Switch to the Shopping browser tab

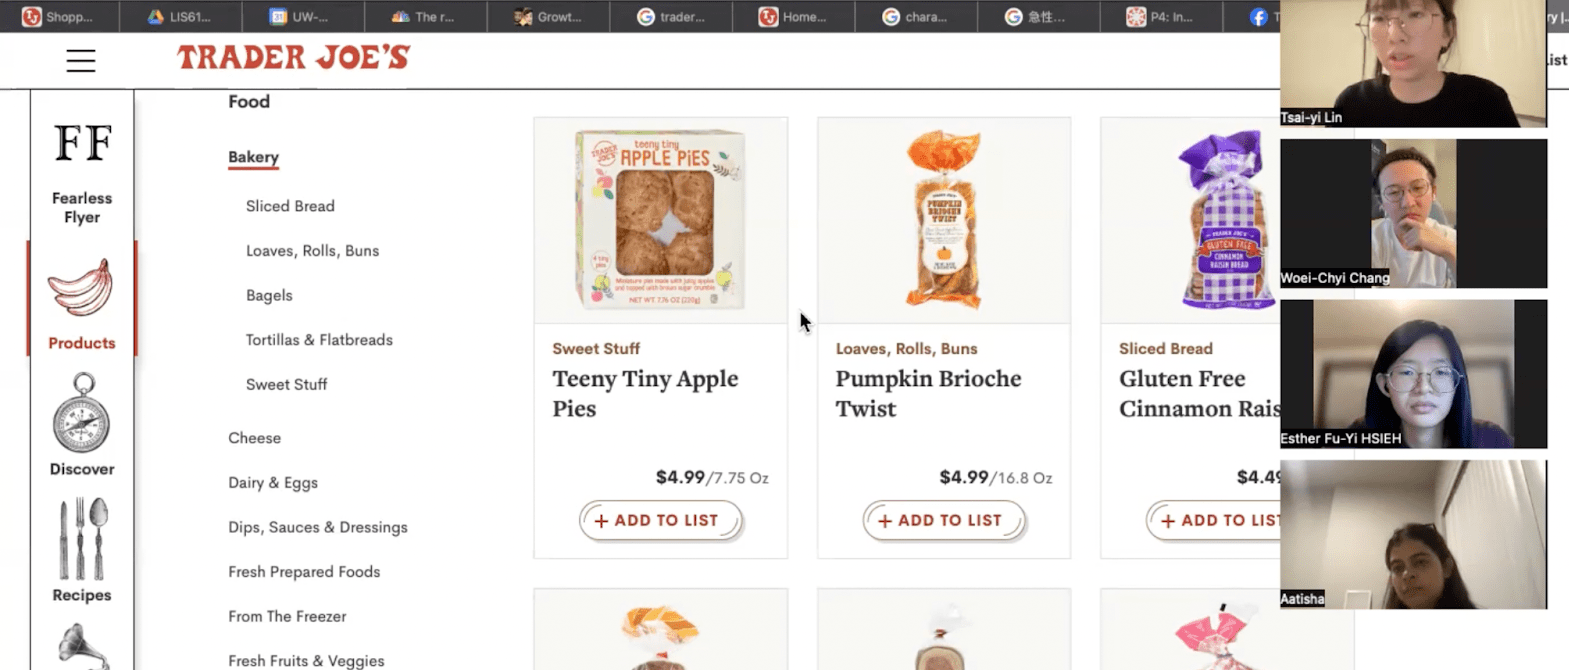tap(58, 17)
